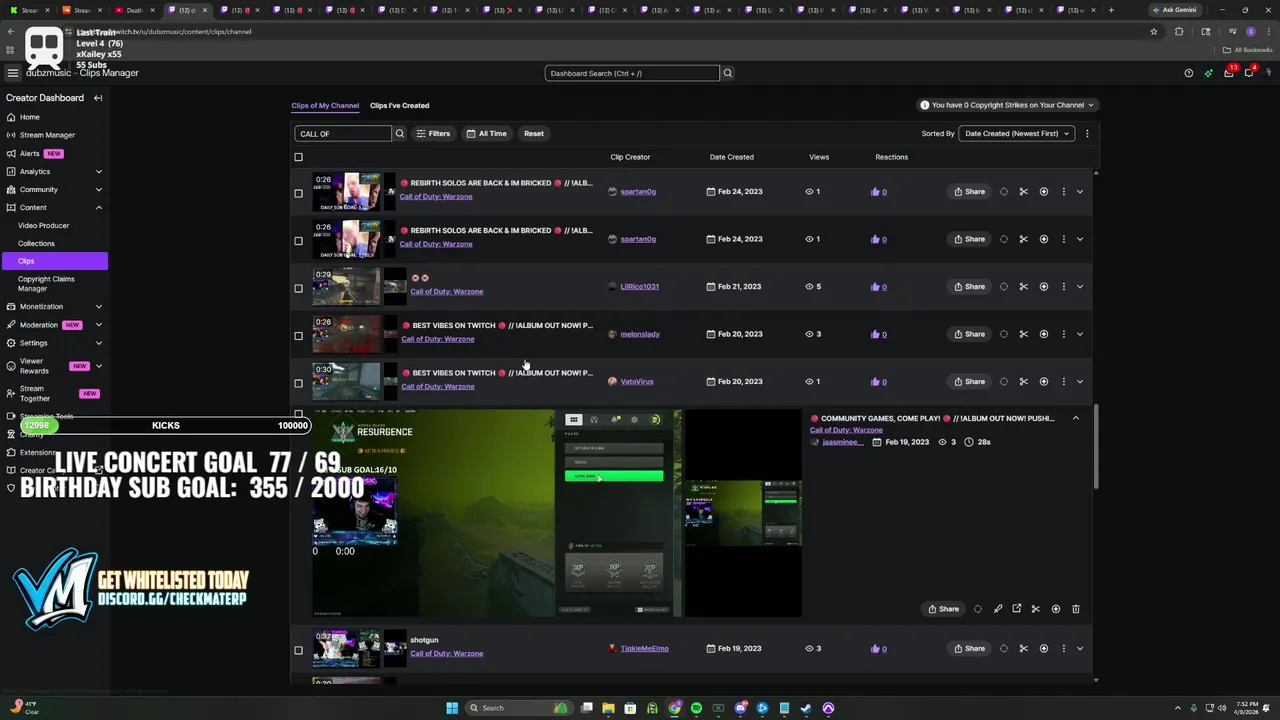
Task: Collapse the expanded COMMUNITY GAMES clip
Action: (1075, 418)
